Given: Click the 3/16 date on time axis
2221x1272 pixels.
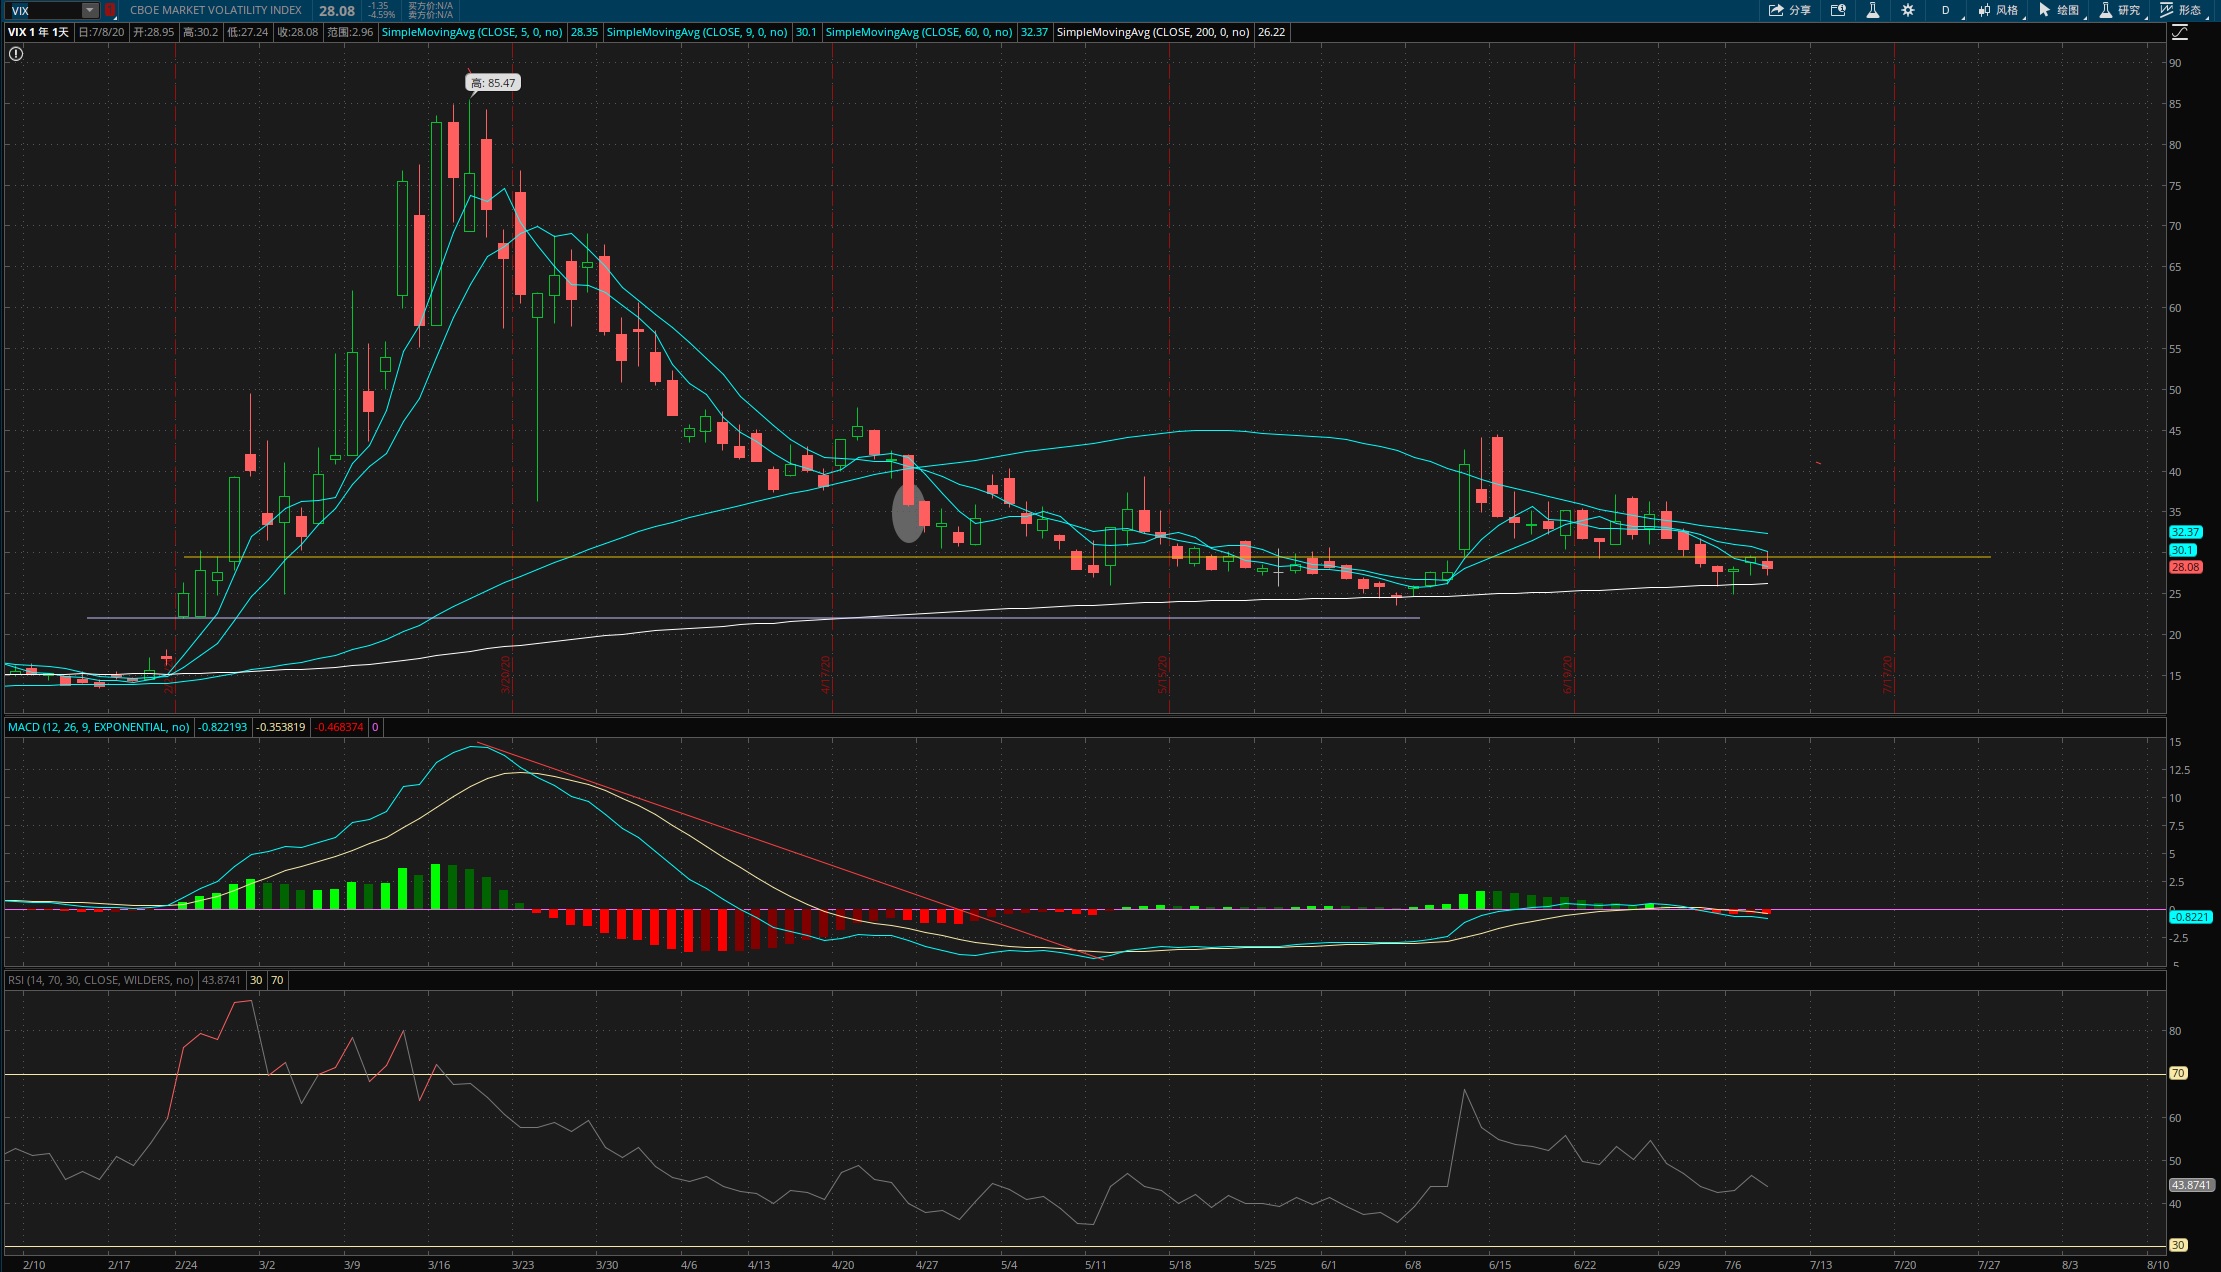Looking at the screenshot, I should (x=439, y=1264).
